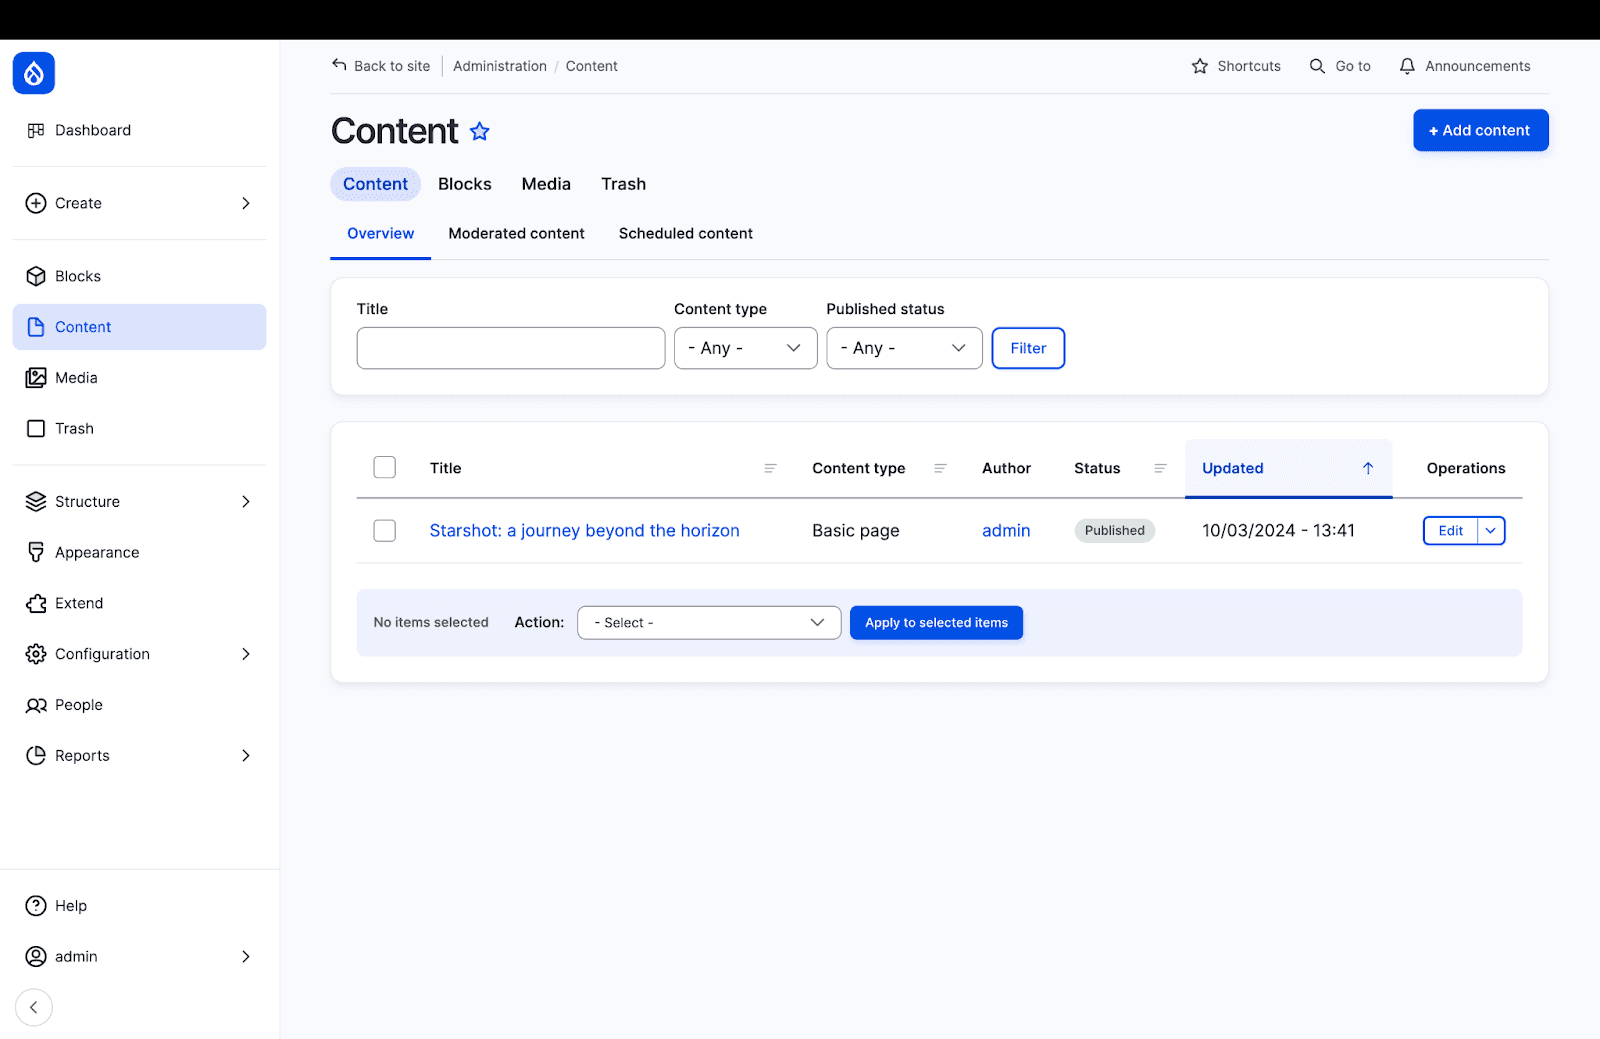Image resolution: width=1600 pixels, height=1039 pixels.
Task: Click the Author column header
Action: click(1006, 468)
